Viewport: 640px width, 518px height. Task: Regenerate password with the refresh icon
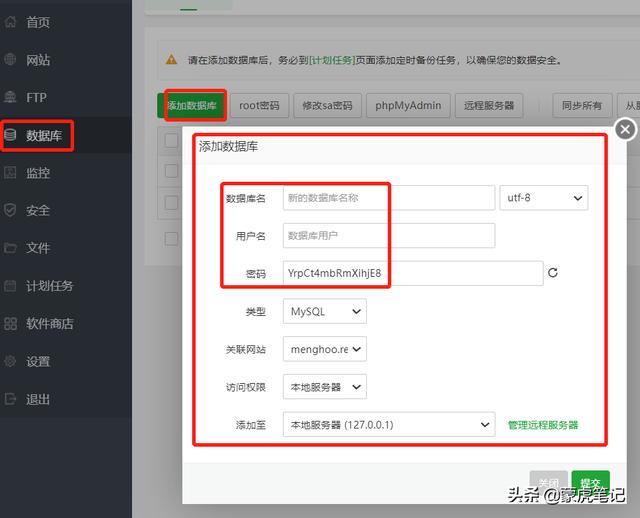[552, 273]
